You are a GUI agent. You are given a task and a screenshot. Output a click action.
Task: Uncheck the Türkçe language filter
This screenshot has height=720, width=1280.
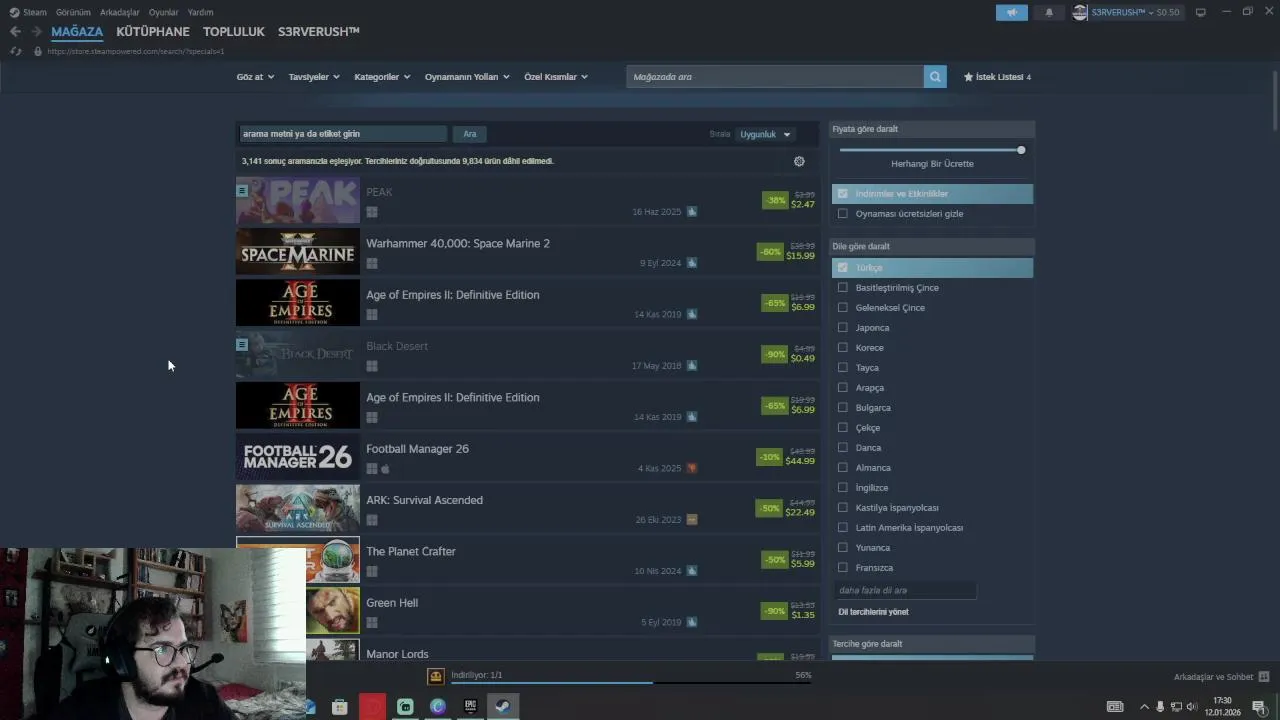(x=843, y=268)
